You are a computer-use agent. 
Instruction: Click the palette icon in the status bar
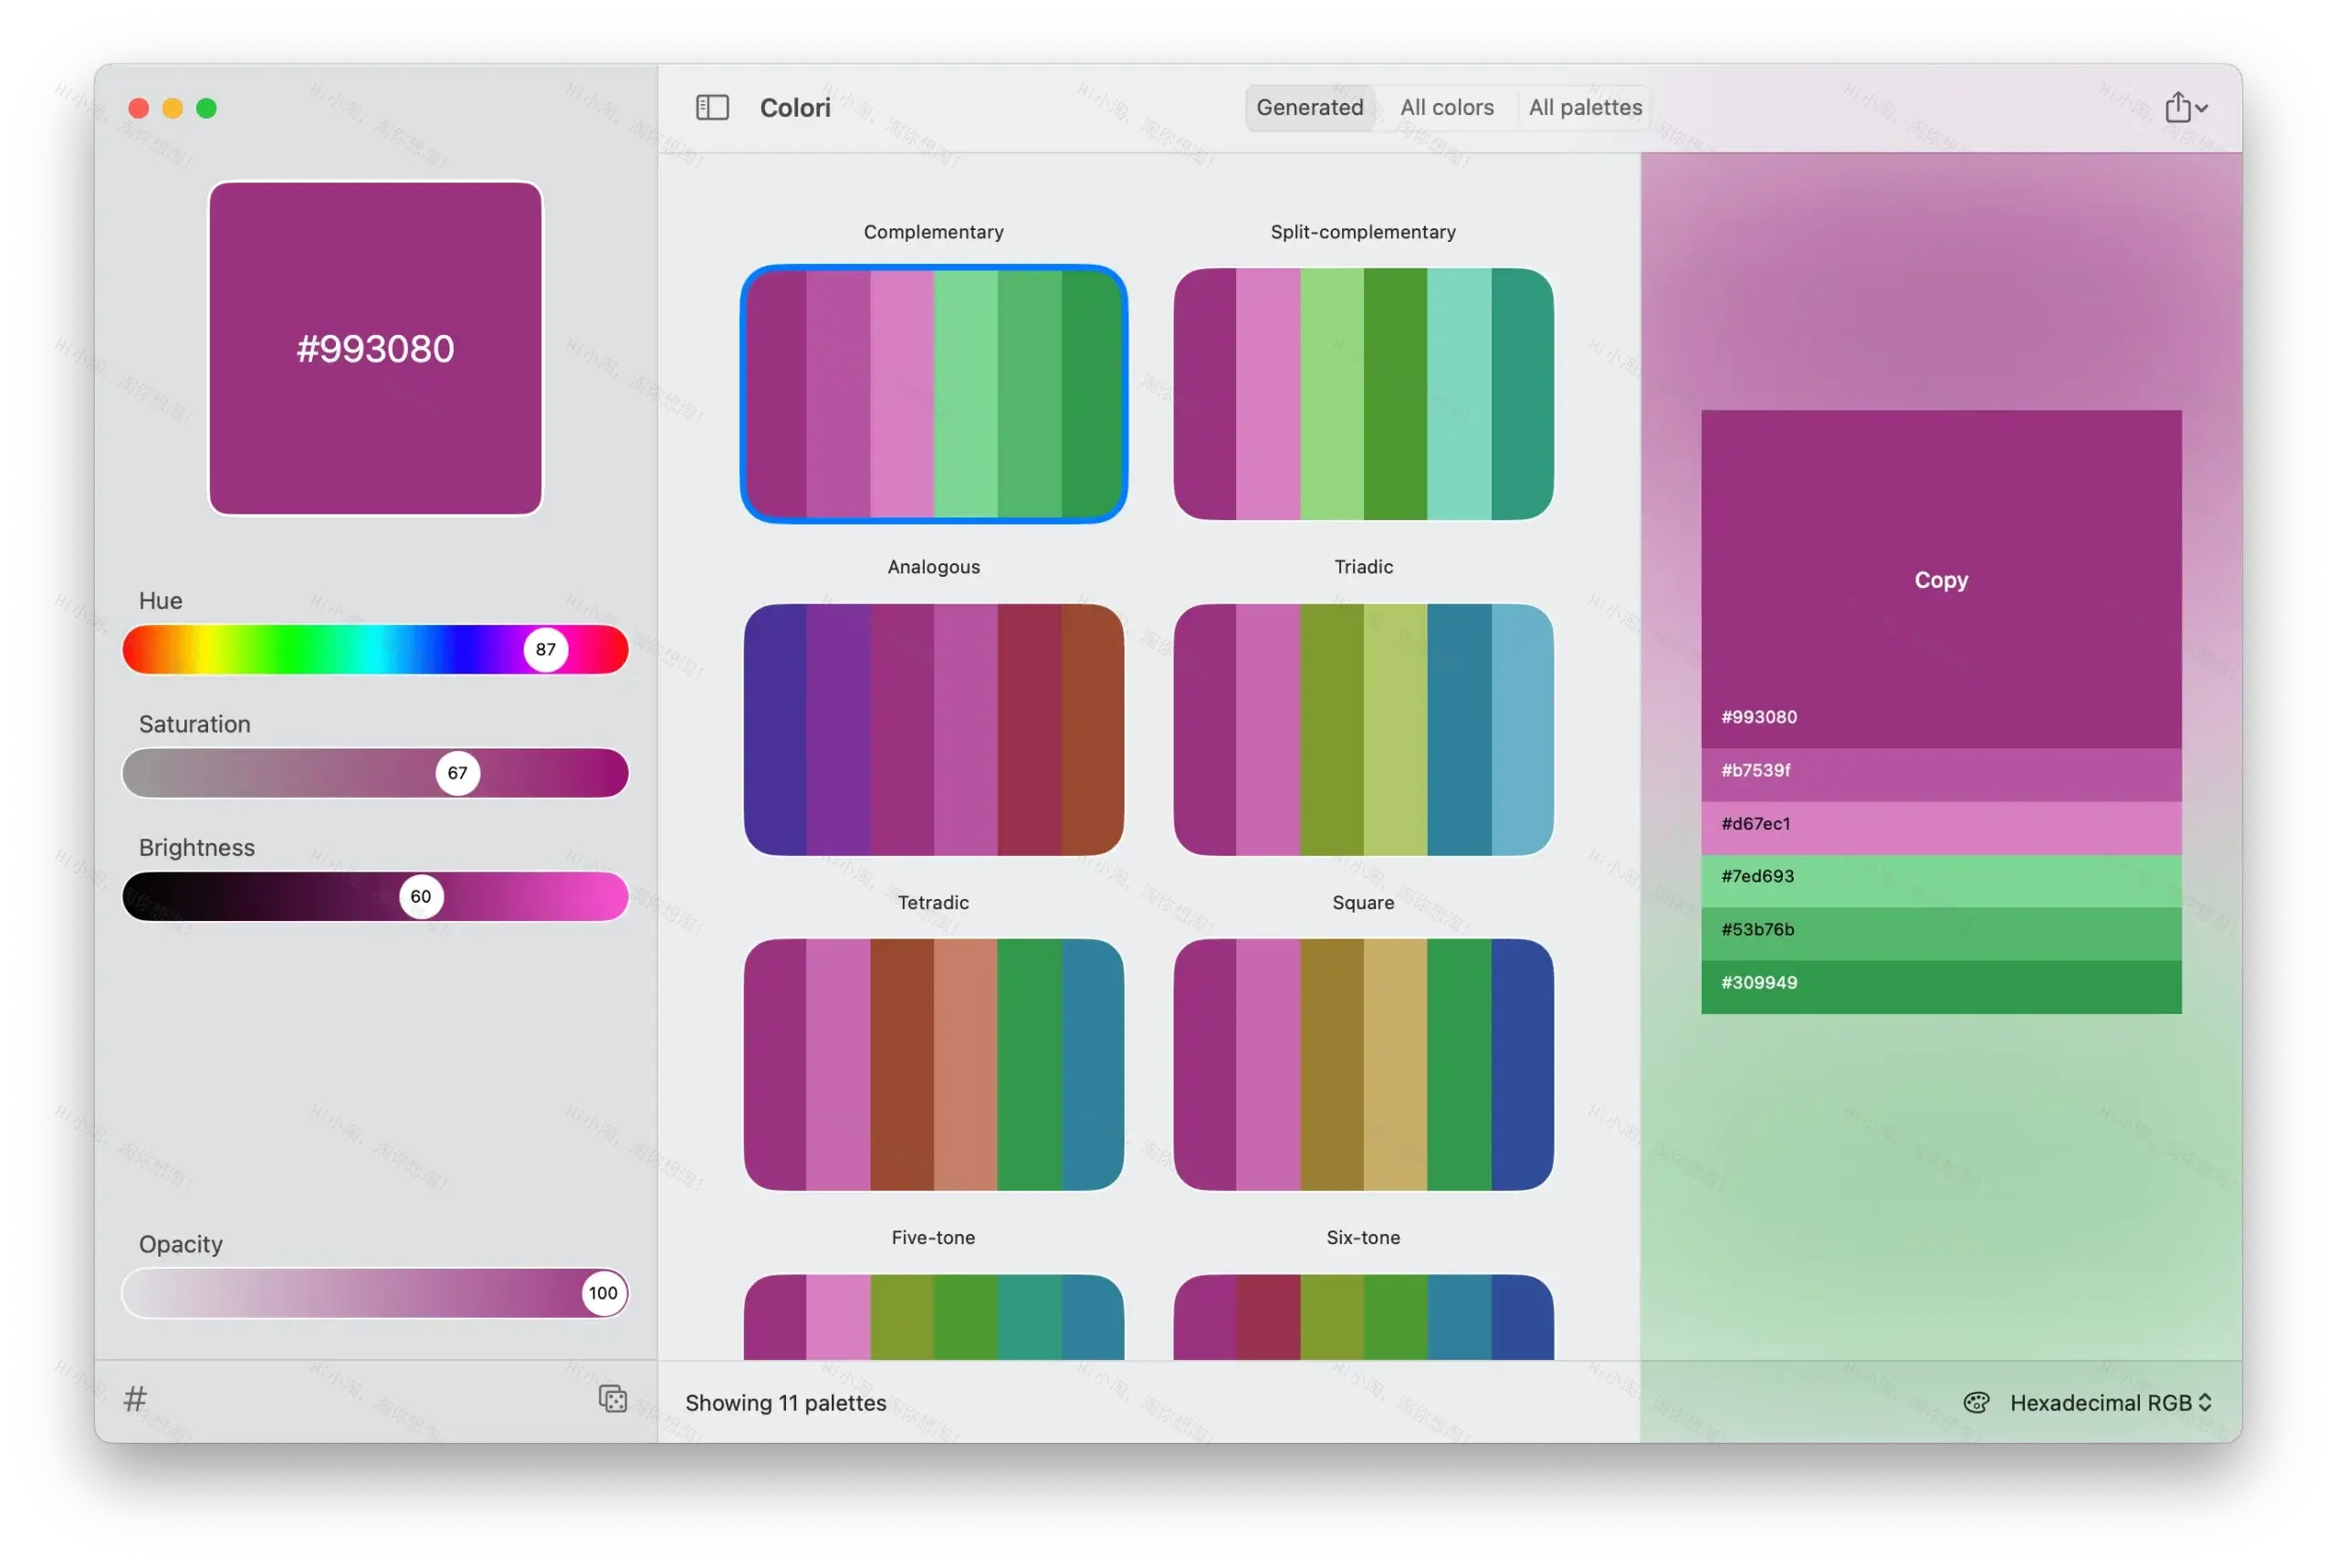click(1977, 1402)
